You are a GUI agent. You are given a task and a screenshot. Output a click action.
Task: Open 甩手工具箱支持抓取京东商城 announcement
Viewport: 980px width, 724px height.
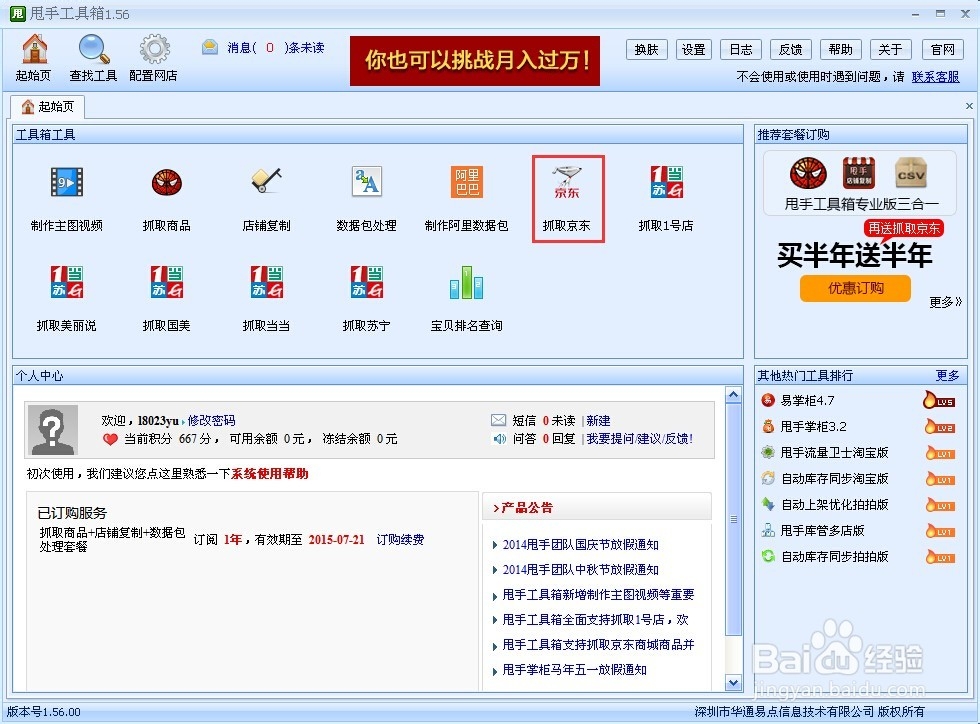coord(598,645)
